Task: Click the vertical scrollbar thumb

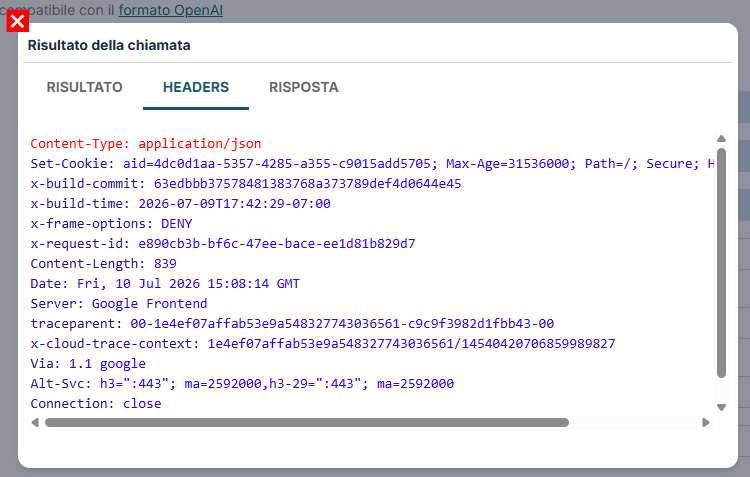Action: click(x=721, y=263)
